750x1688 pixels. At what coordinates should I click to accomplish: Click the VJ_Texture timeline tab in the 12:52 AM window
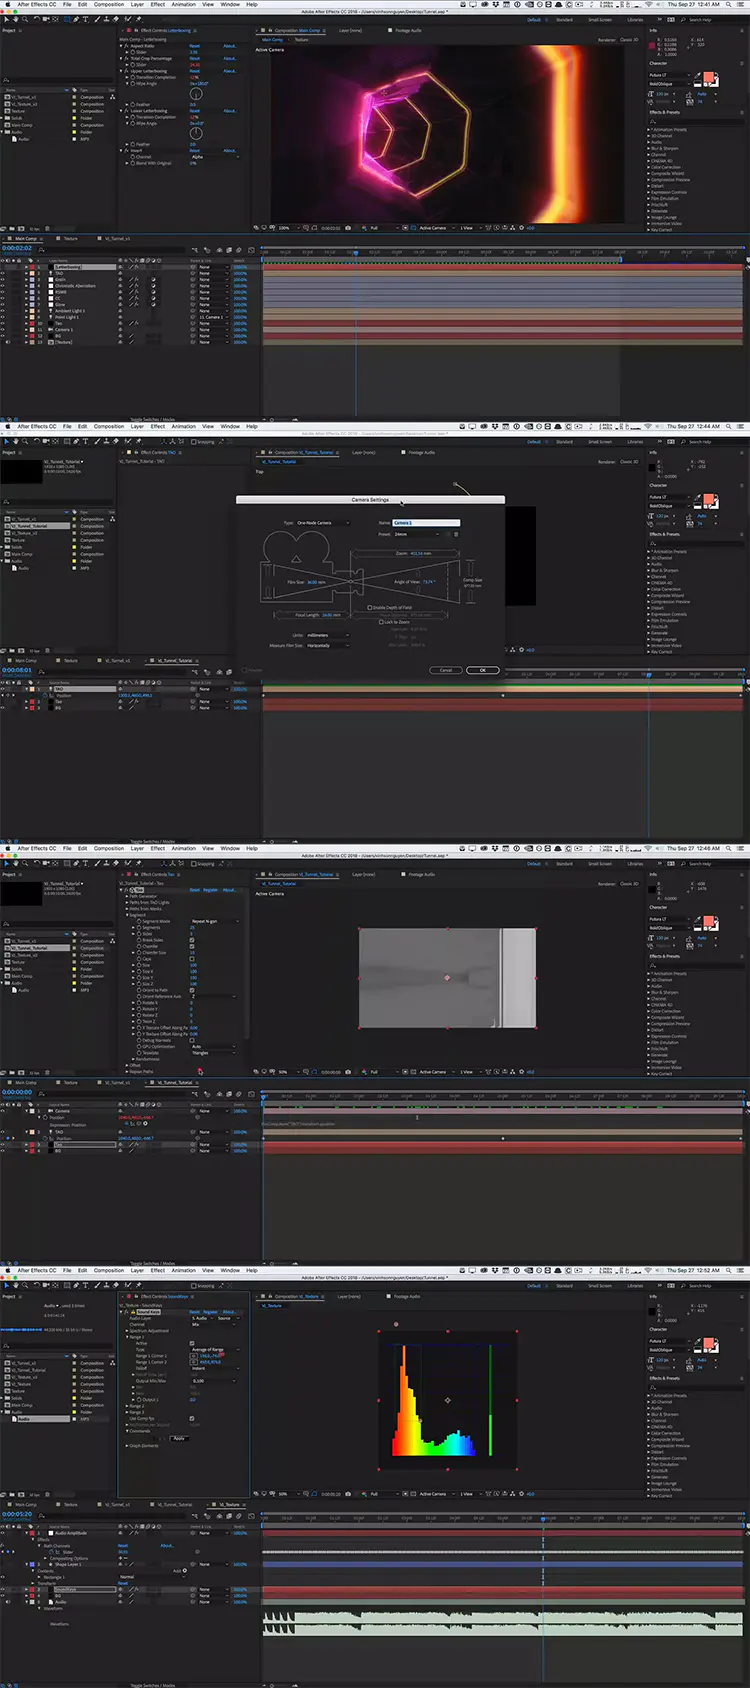229,1505
